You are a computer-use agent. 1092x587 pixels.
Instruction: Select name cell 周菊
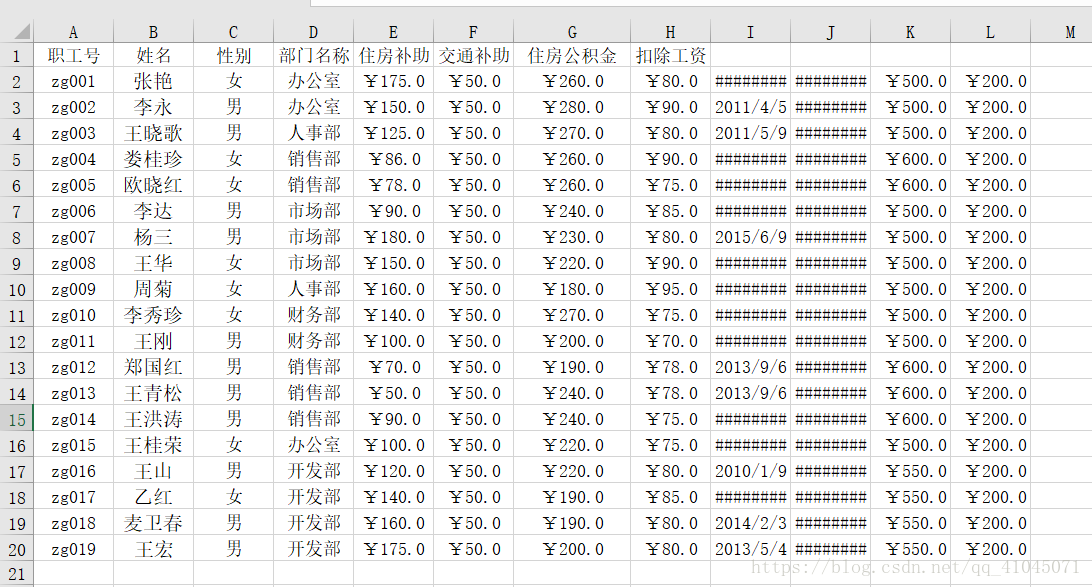153,289
